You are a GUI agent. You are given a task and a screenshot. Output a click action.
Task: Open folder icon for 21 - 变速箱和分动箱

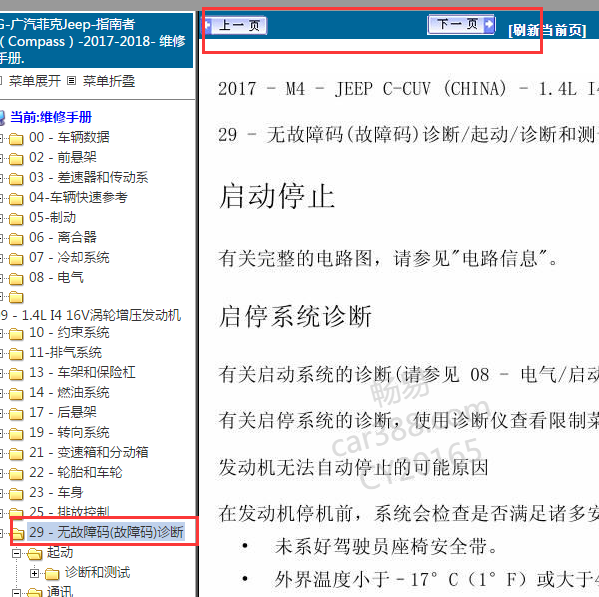pyautogui.click(x=16, y=453)
